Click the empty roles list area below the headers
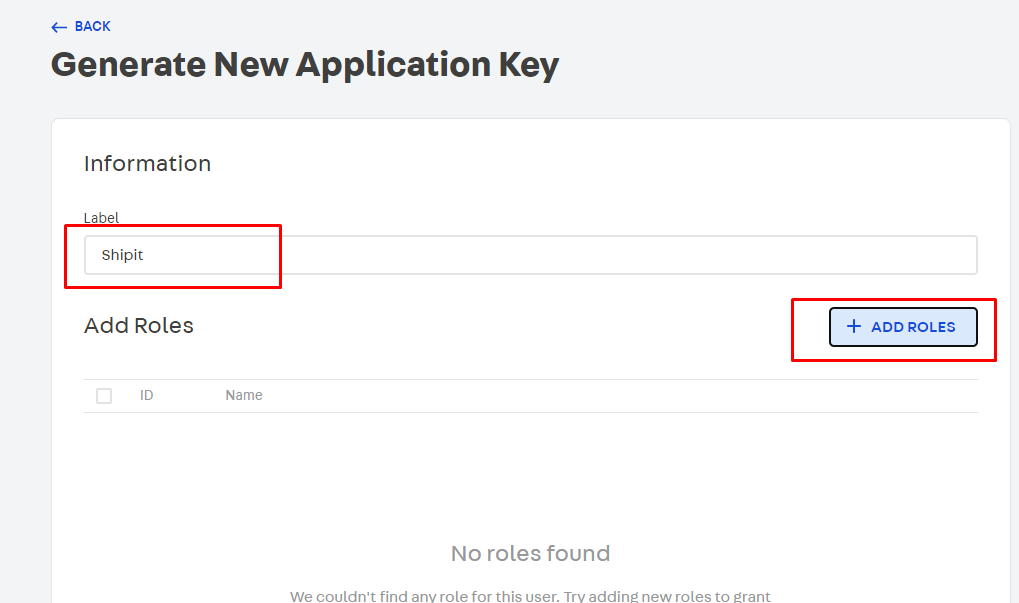Viewport: 1019px width, 603px height. (x=530, y=474)
